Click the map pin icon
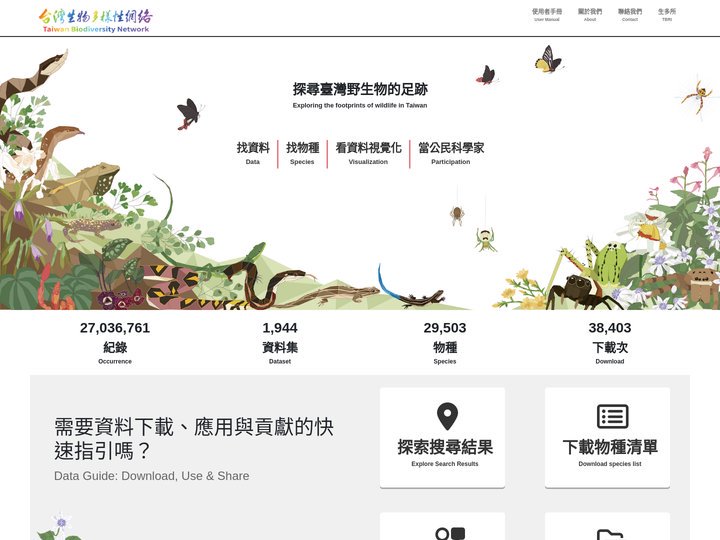Image resolution: width=720 pixels, height=540 pixels. pos(447,416)
